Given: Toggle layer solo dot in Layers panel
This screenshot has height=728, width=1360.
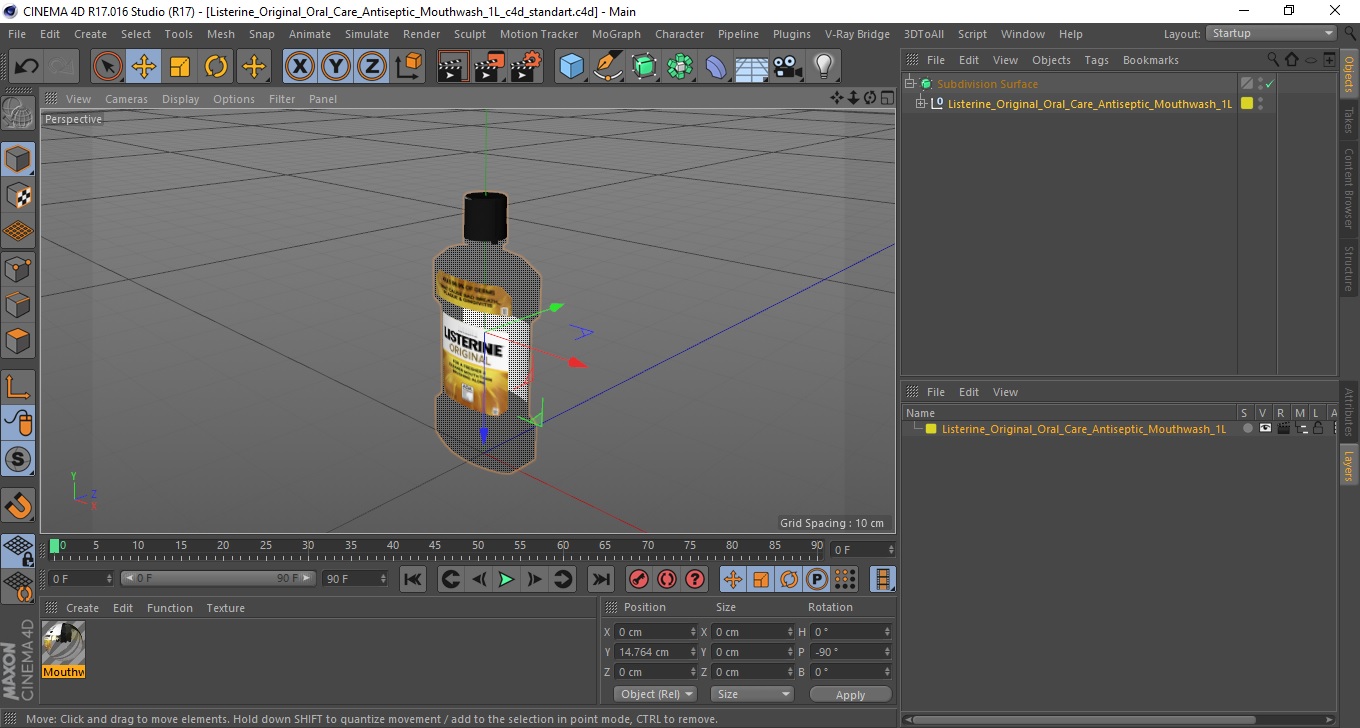Looking at the screenshot, I should click(1247, 428).
